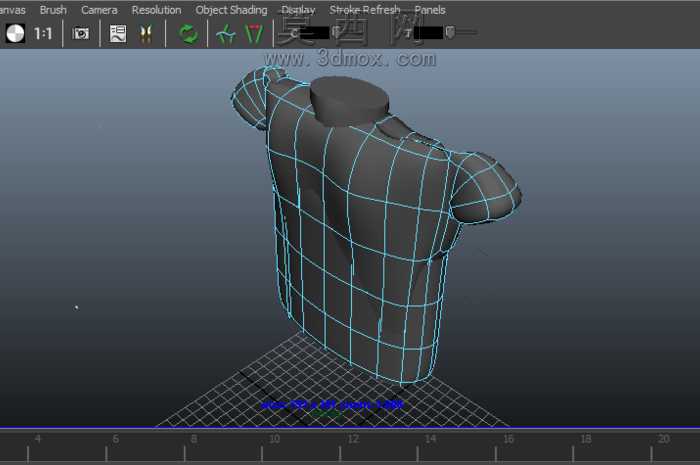Viewport: 700px width, 465px height.
Task: Open the Object Shading menu
Action: pos(231,10)
